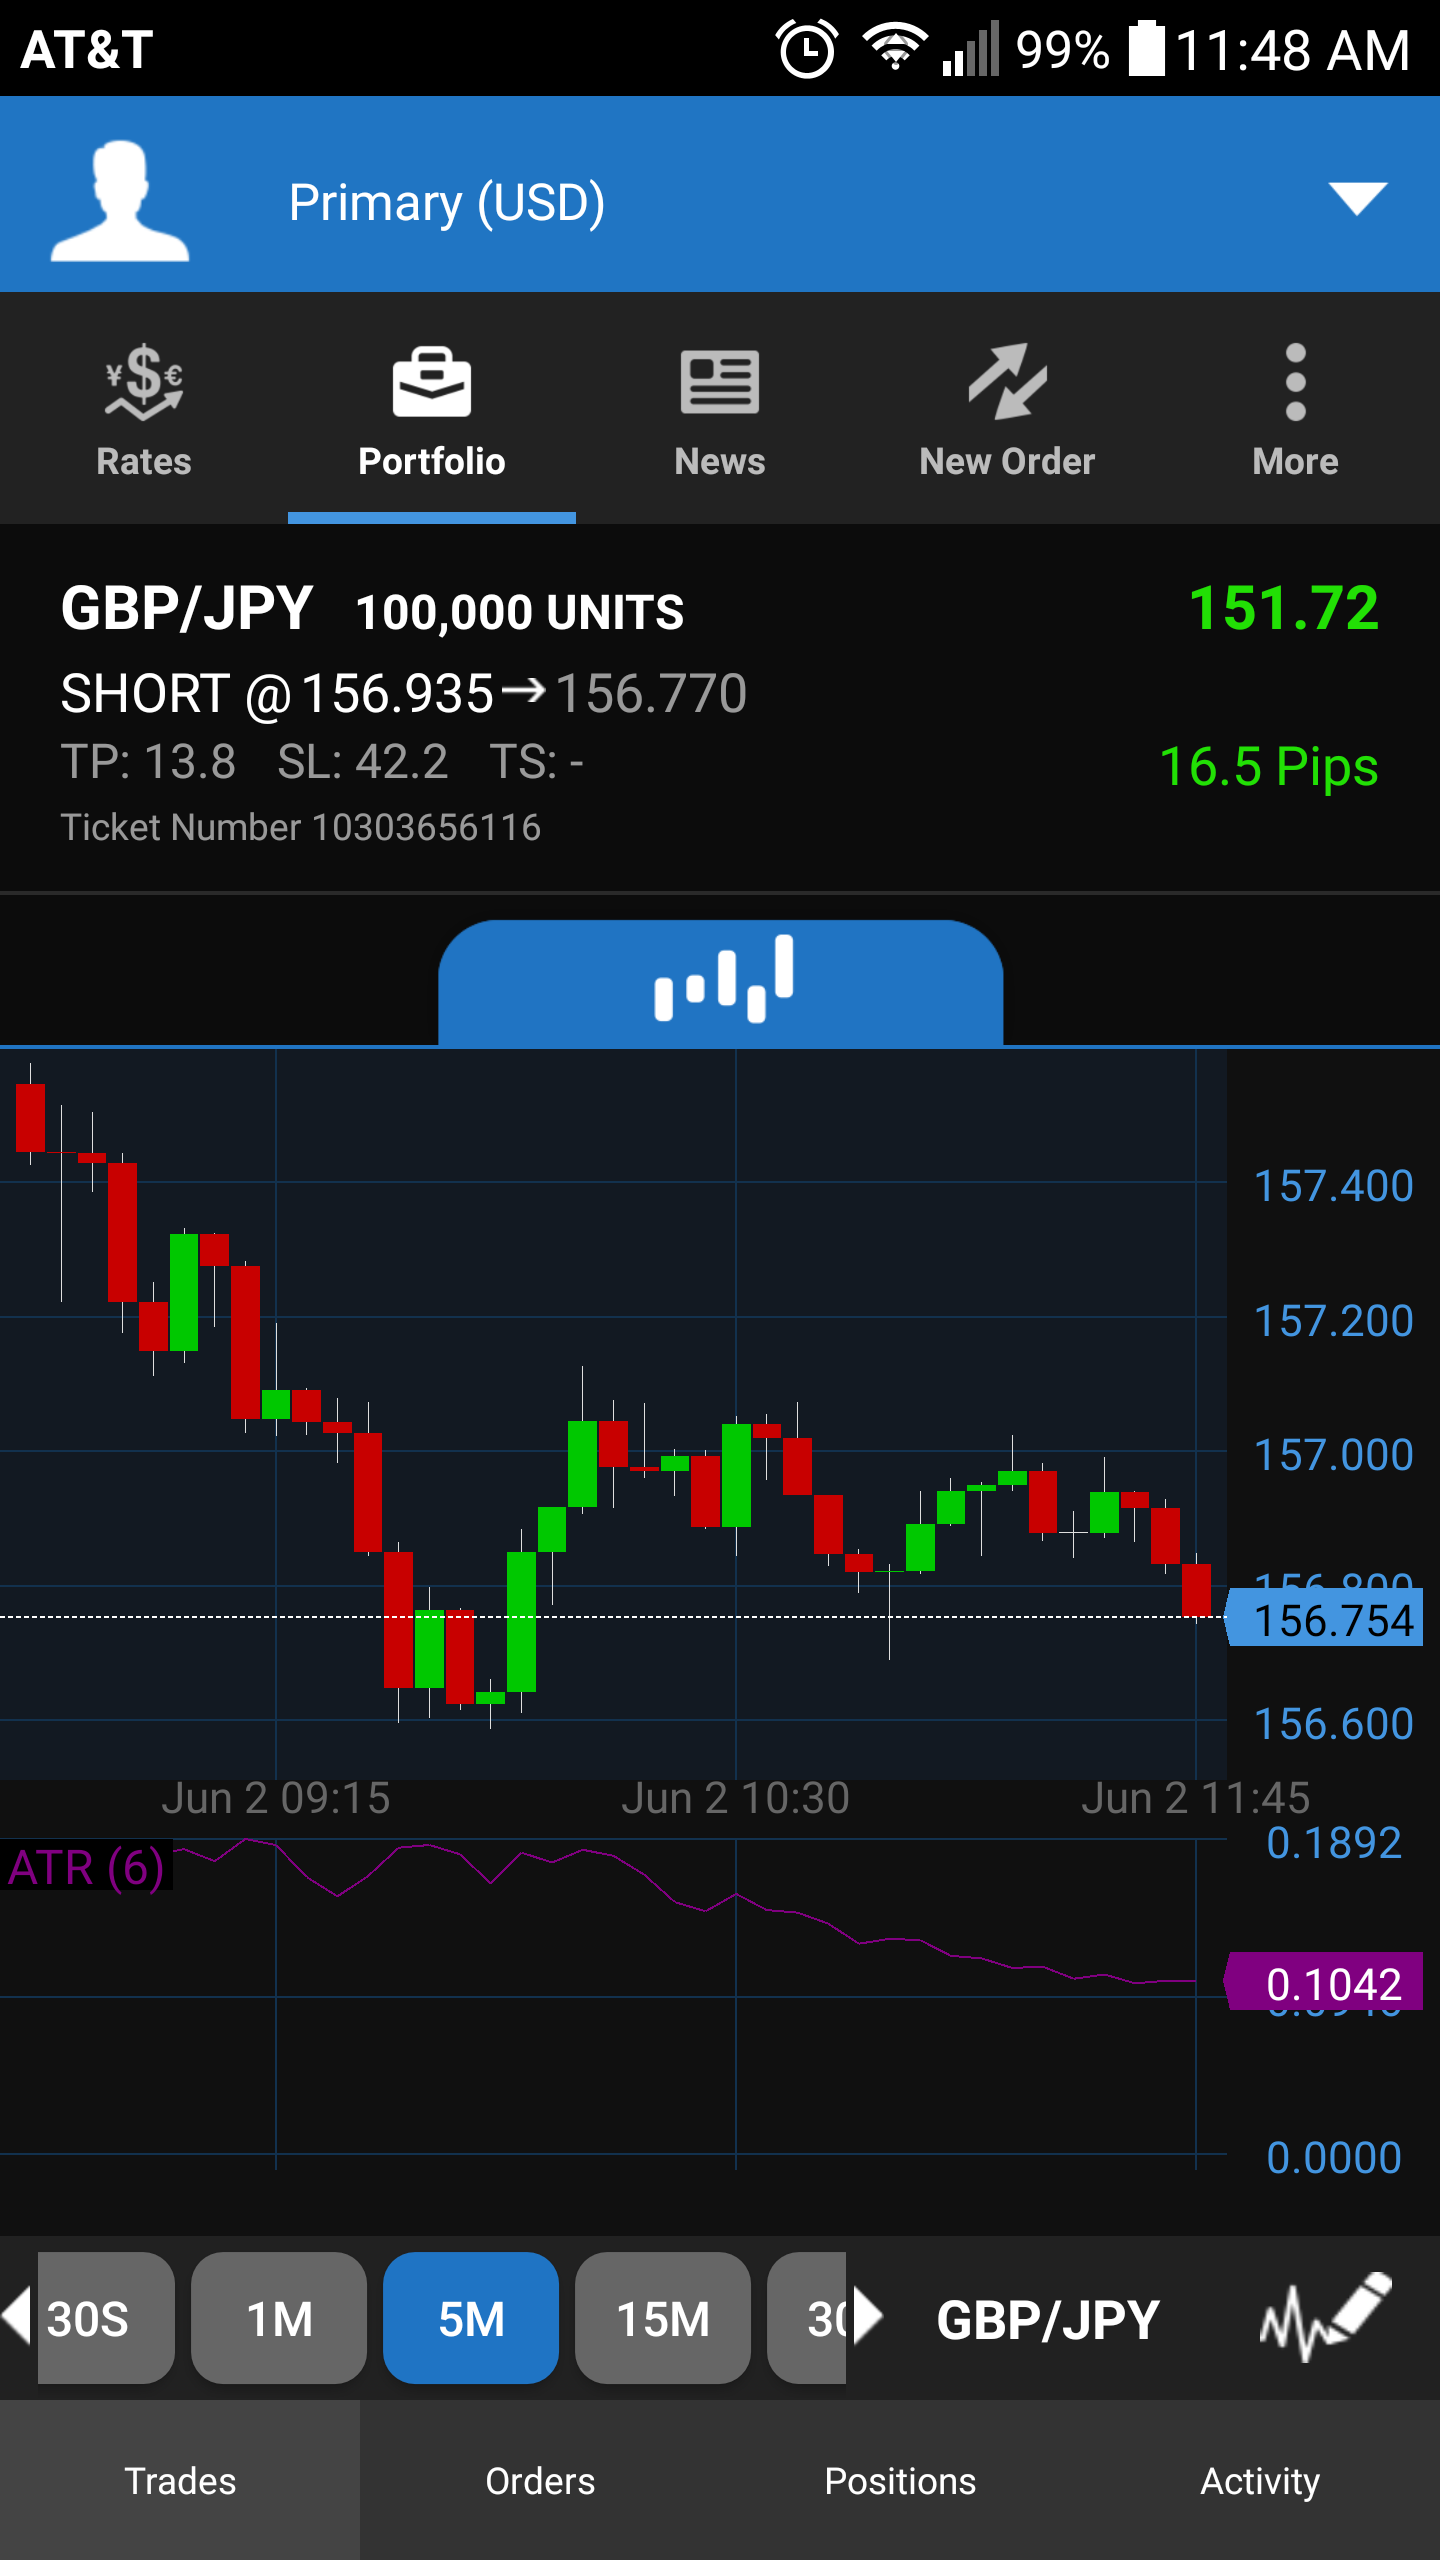Screen dimensions: 1440x2560
Task: Tap the ATR (6) indicator label
Action: (x=86, y=1867)
